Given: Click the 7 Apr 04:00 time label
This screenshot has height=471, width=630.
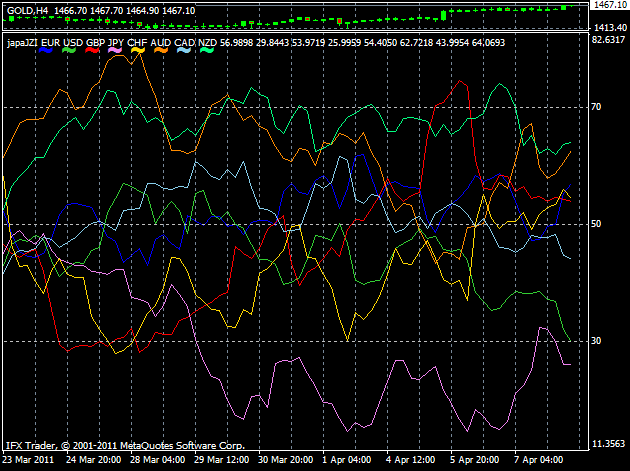Looking at the screenshot, I should click(x=538, y=459).
